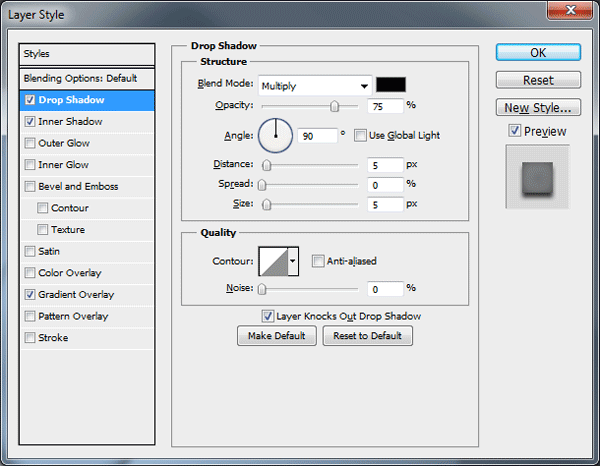Viewport: 600px width, 466px height.
Task: Tick the Texture sub-option checkbox
Action: tap(42, 230)
